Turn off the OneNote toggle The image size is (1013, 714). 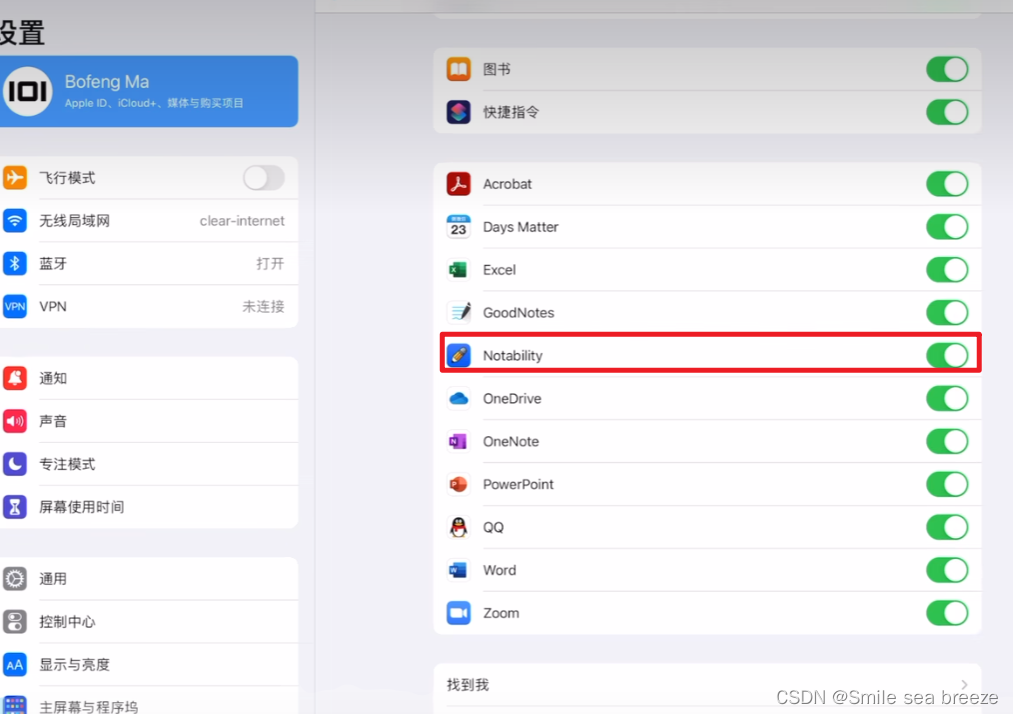click(x=947, y=441)
